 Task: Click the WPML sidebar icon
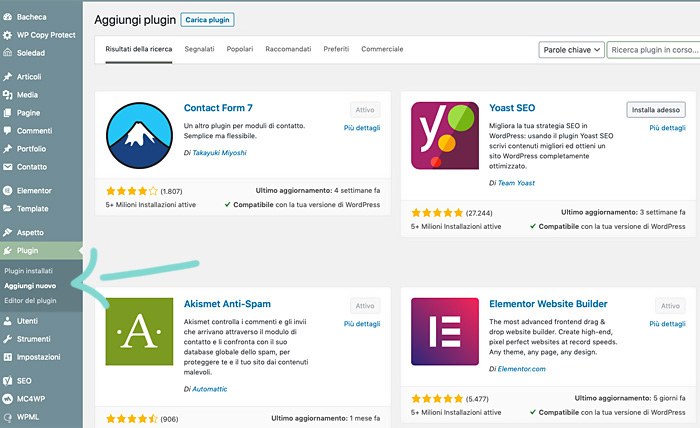pos(8,417)
